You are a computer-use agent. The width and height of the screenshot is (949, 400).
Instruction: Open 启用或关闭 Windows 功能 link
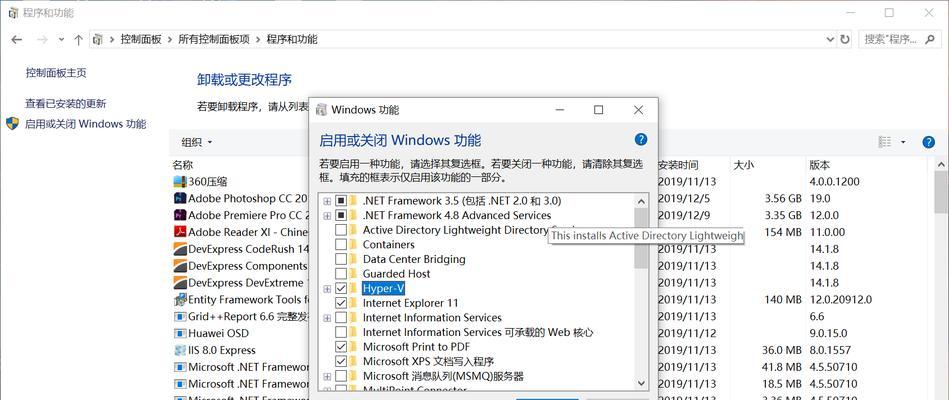point(85,124)
